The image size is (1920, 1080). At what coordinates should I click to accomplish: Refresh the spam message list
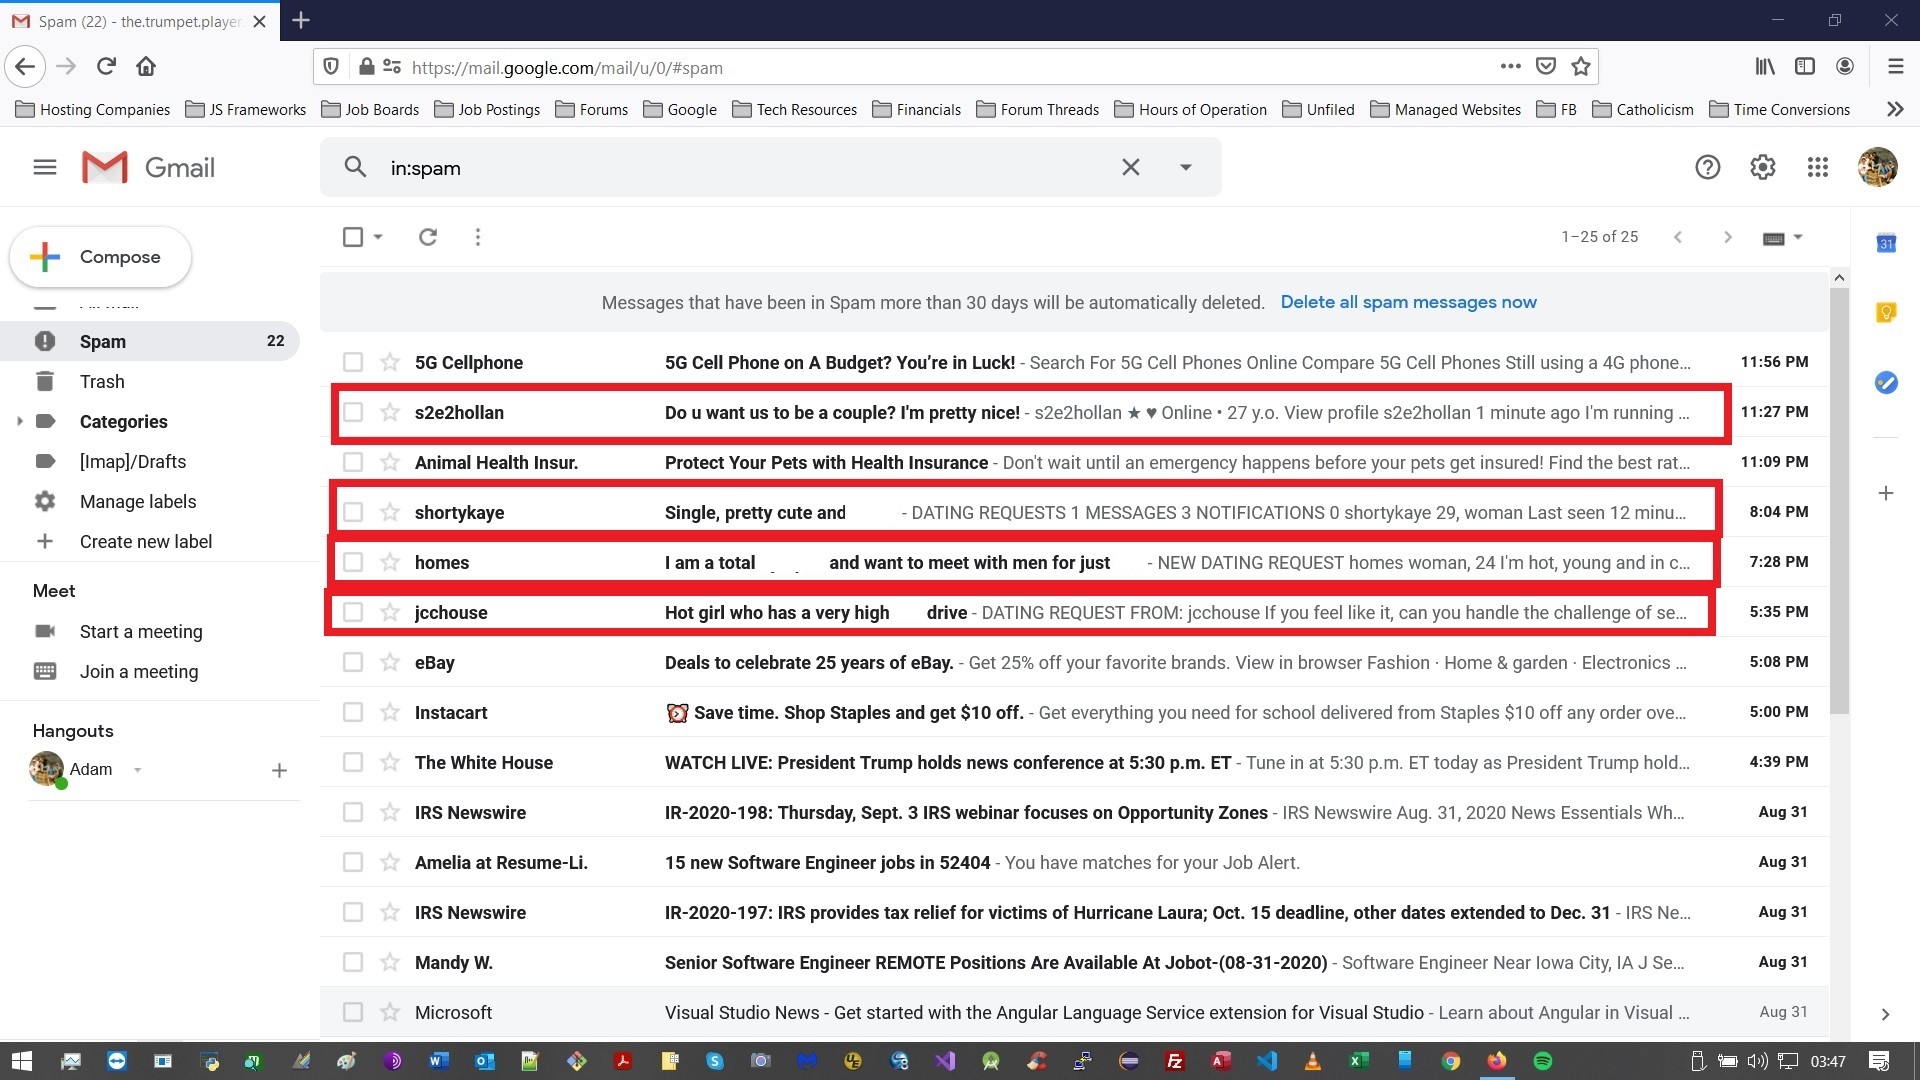point(428,237)
